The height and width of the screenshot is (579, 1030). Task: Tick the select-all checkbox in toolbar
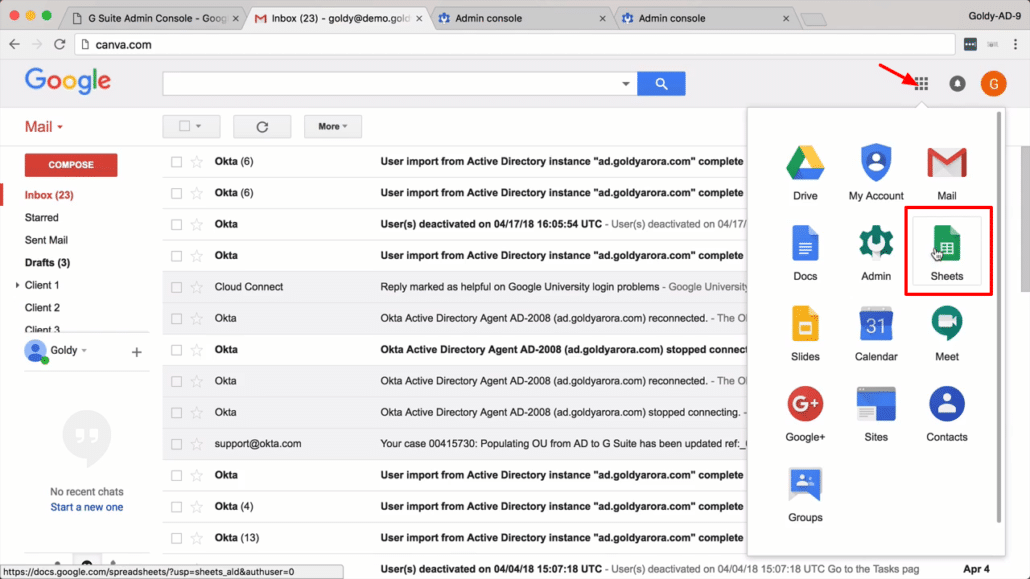(185, 126)
